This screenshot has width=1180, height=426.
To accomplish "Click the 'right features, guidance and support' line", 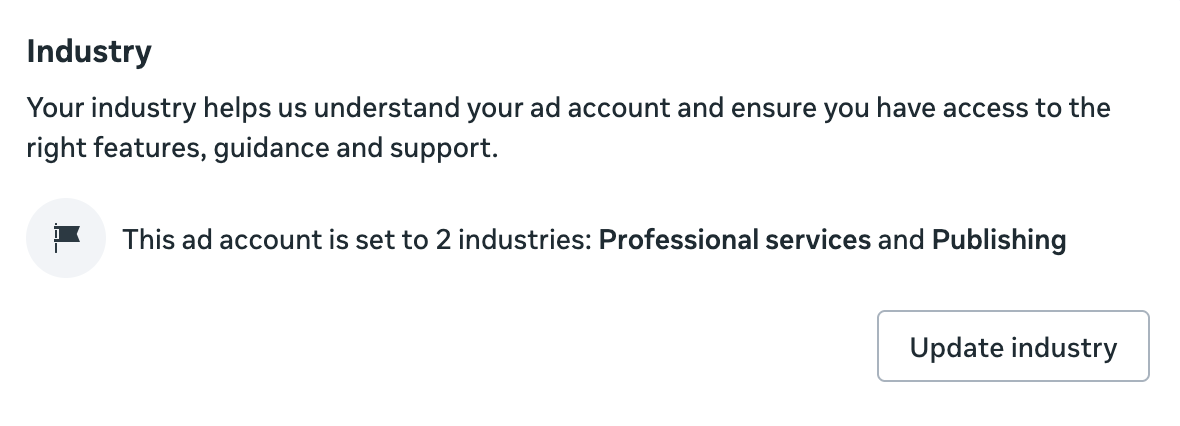I will coord(262,152).
